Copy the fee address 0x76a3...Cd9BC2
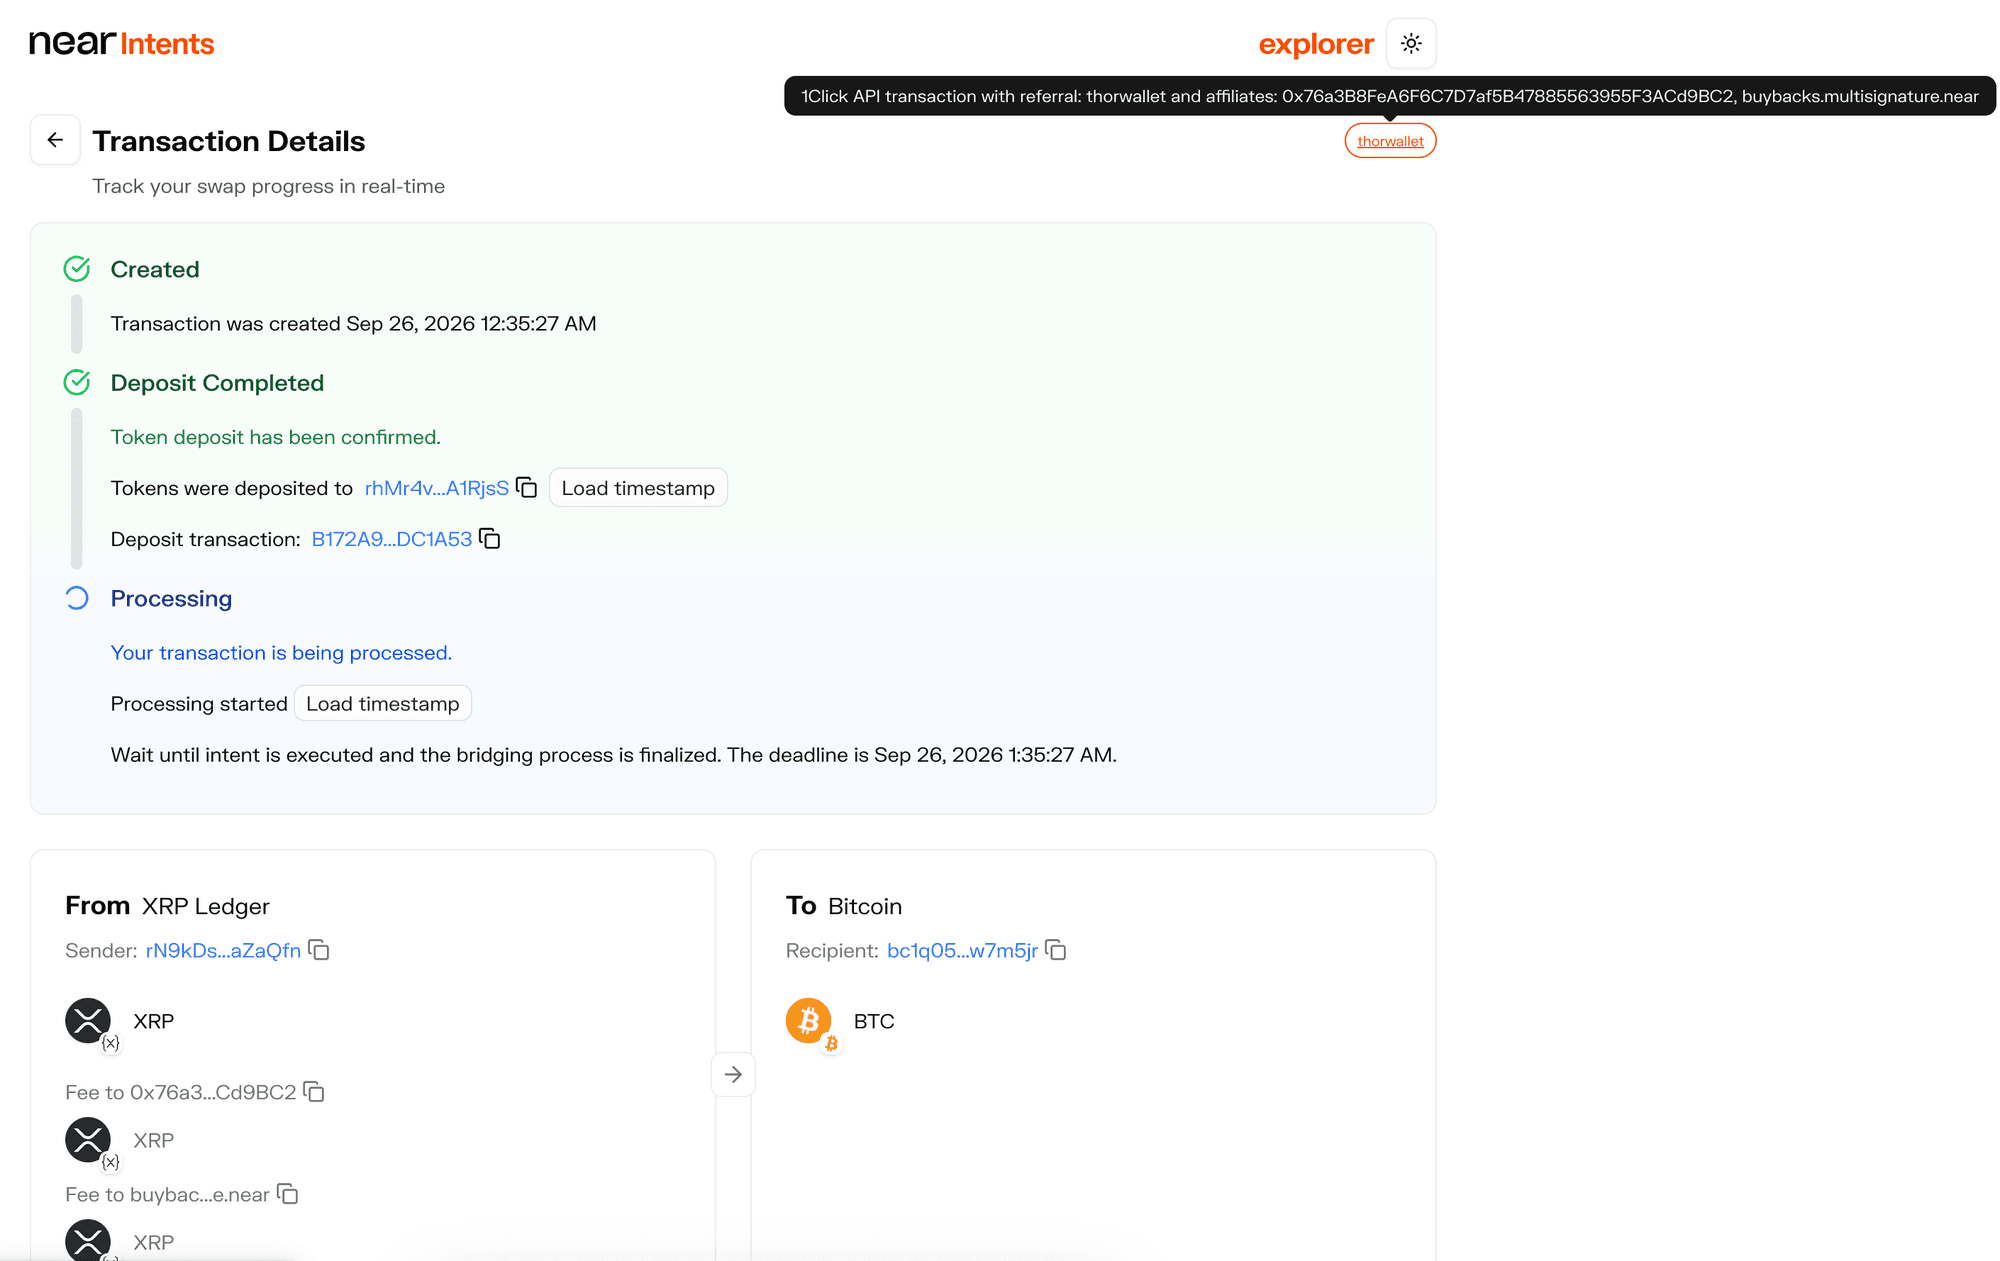 (314, 1091)
